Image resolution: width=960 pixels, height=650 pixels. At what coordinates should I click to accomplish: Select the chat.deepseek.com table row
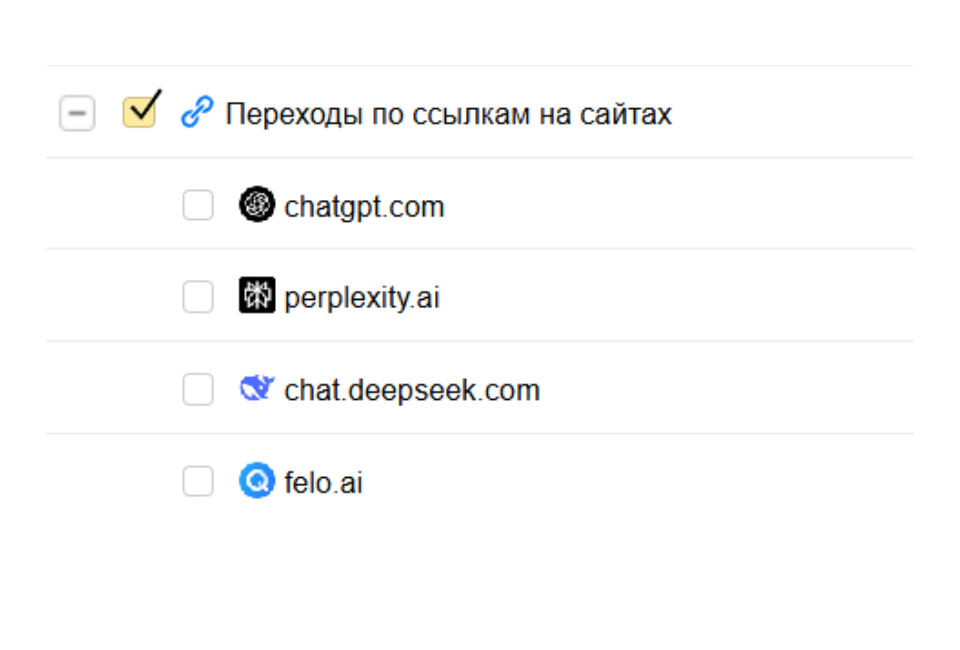[x=700, y=389]
